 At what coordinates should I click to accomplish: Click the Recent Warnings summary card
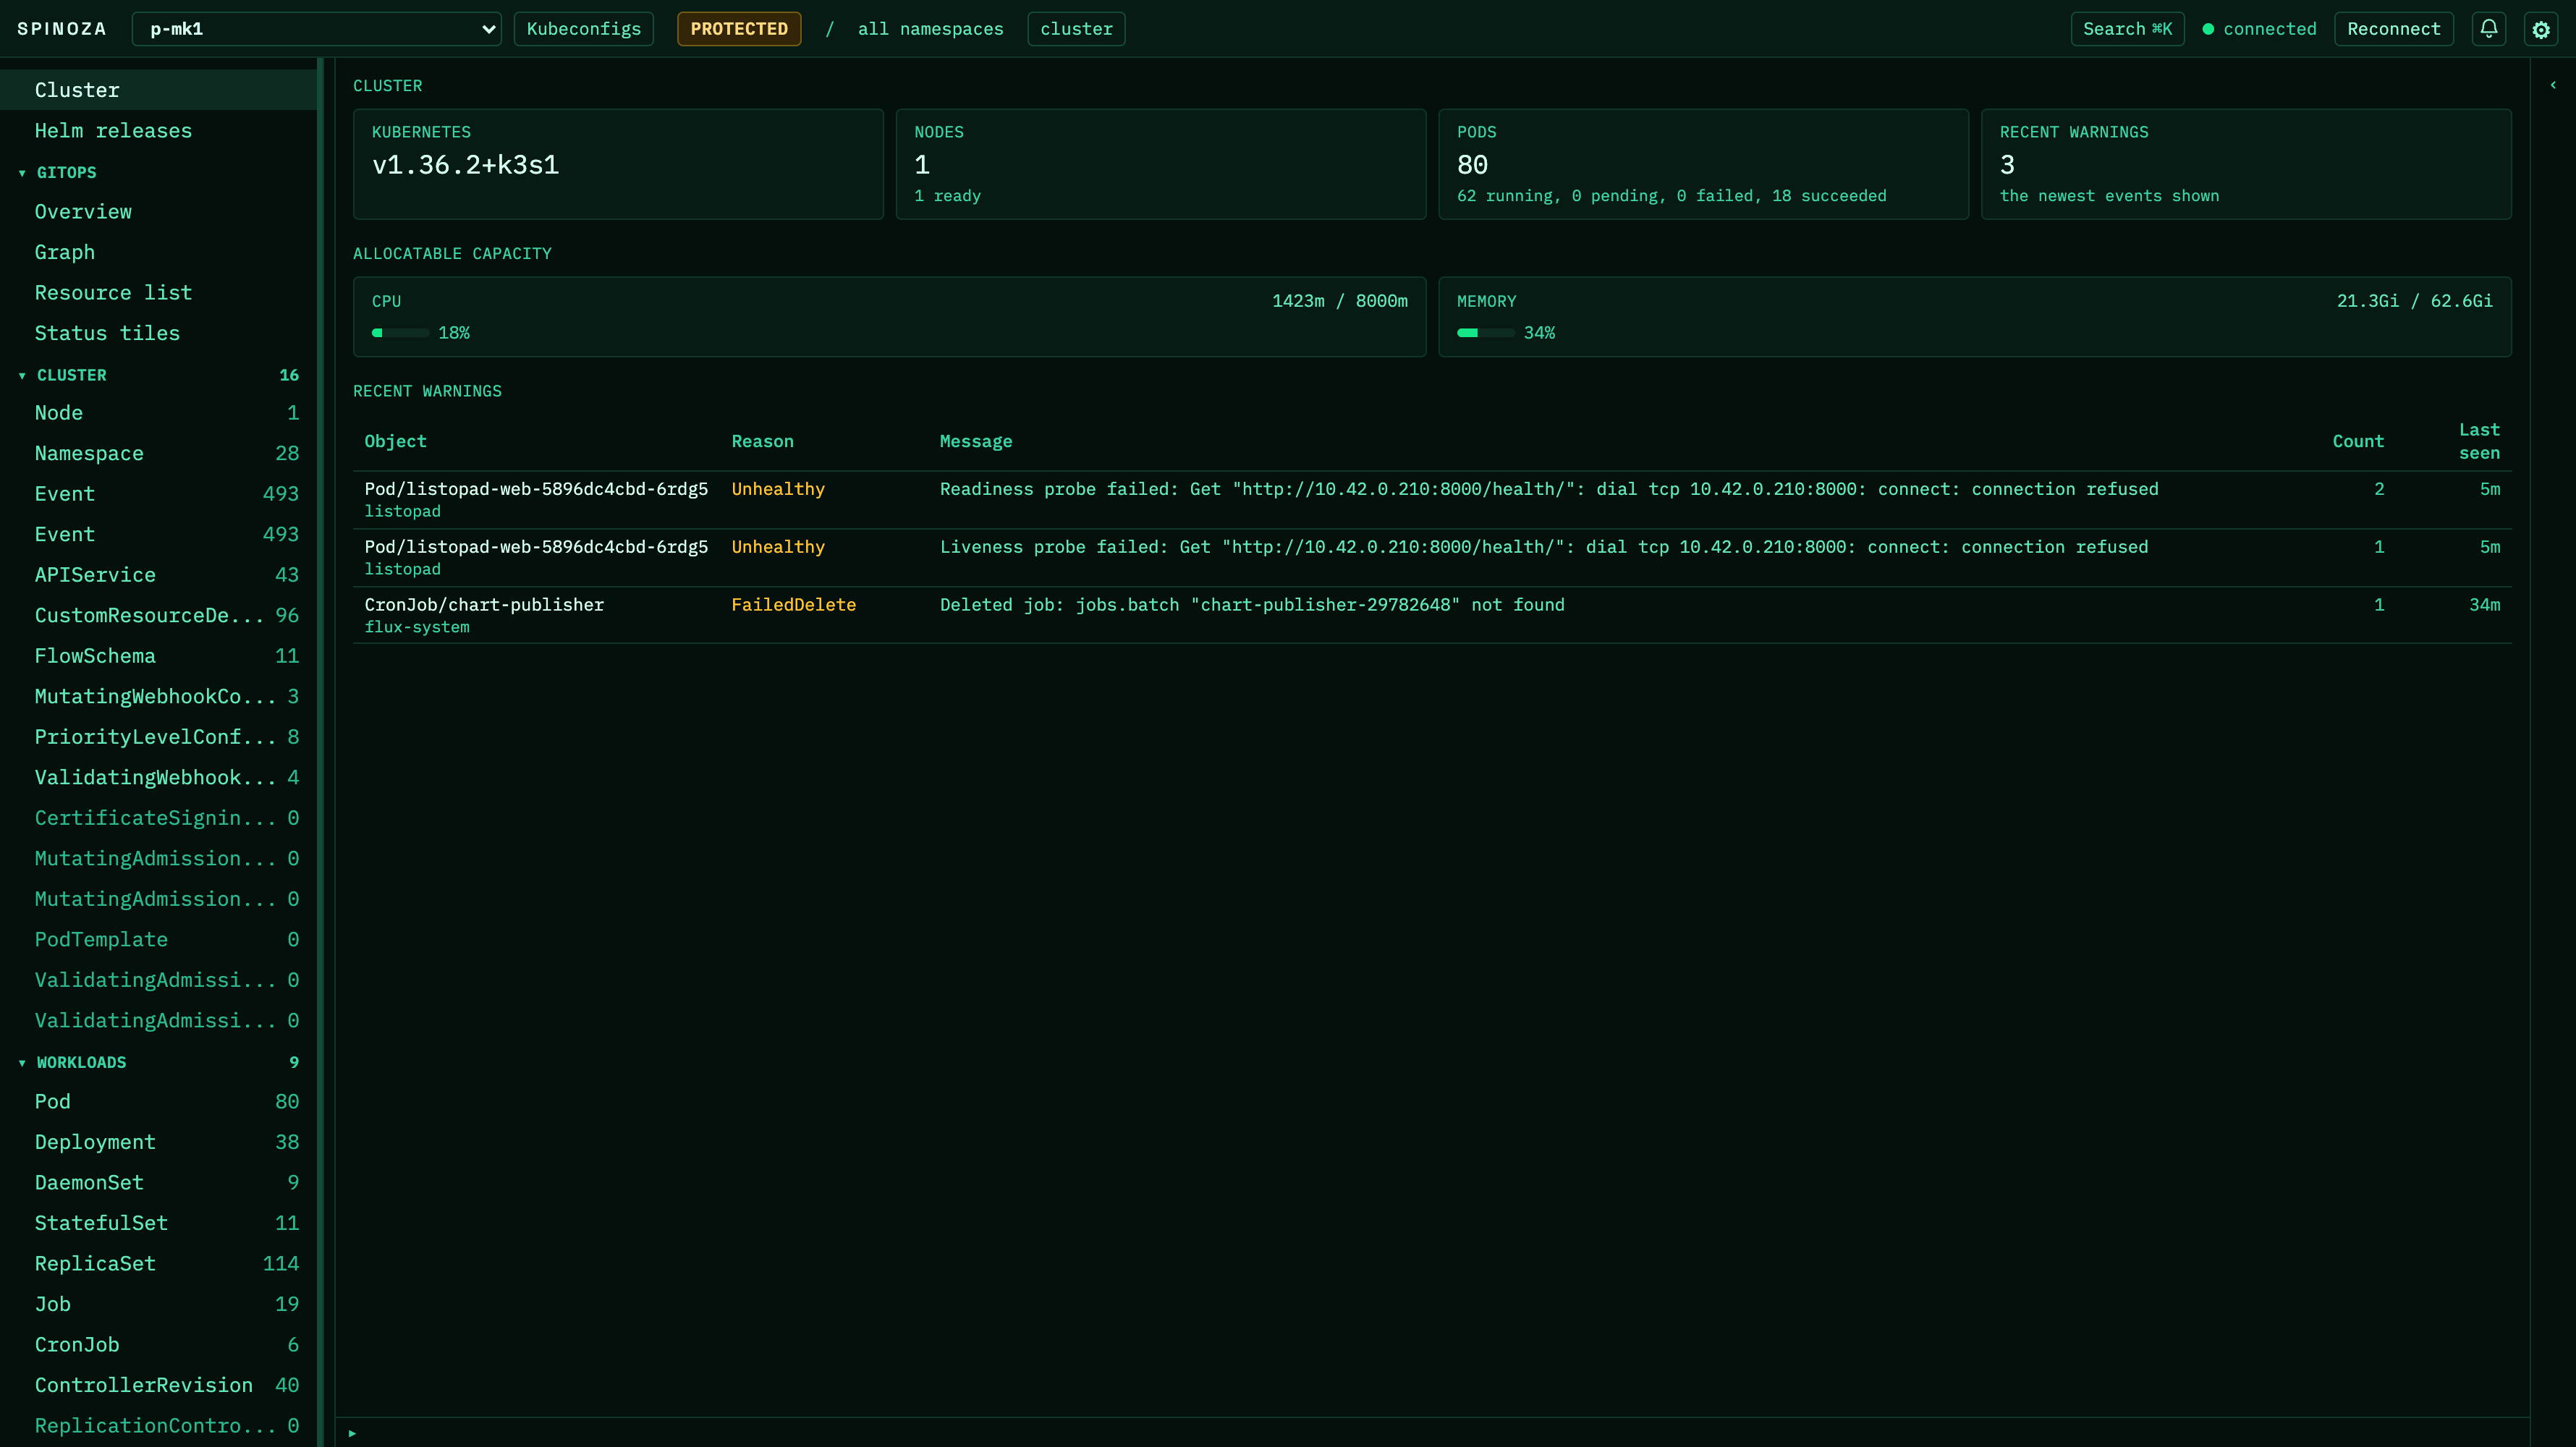(2246, 164)
